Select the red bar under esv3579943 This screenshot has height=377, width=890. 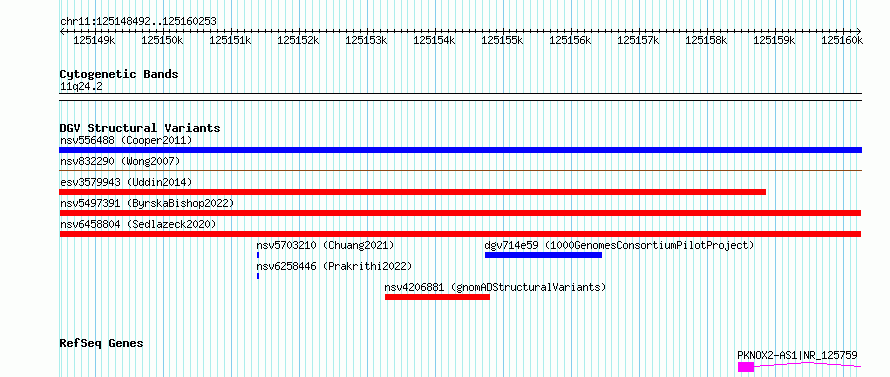click(x=413, y=192)
